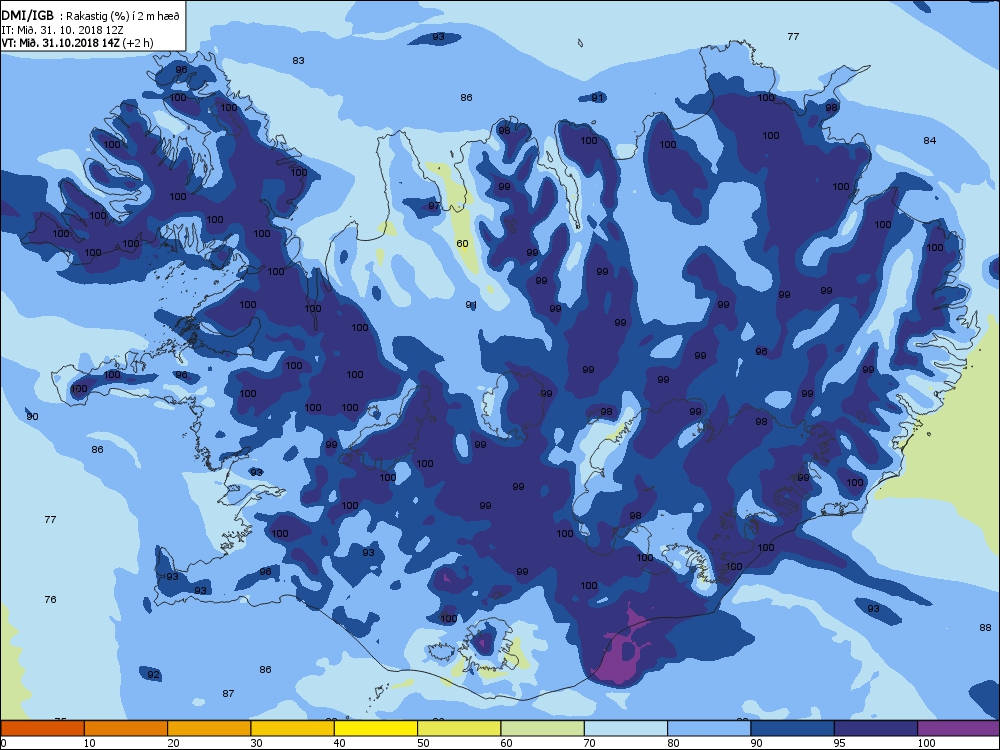Click the dark orange 0–10 legend swatch
Screen dimensions: 1000x750
42,728
